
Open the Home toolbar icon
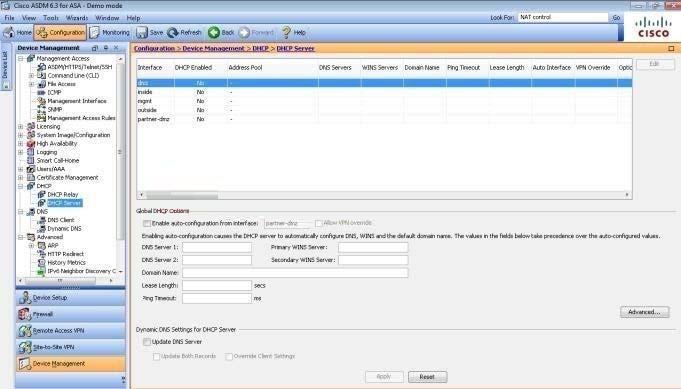pos(9,33)
